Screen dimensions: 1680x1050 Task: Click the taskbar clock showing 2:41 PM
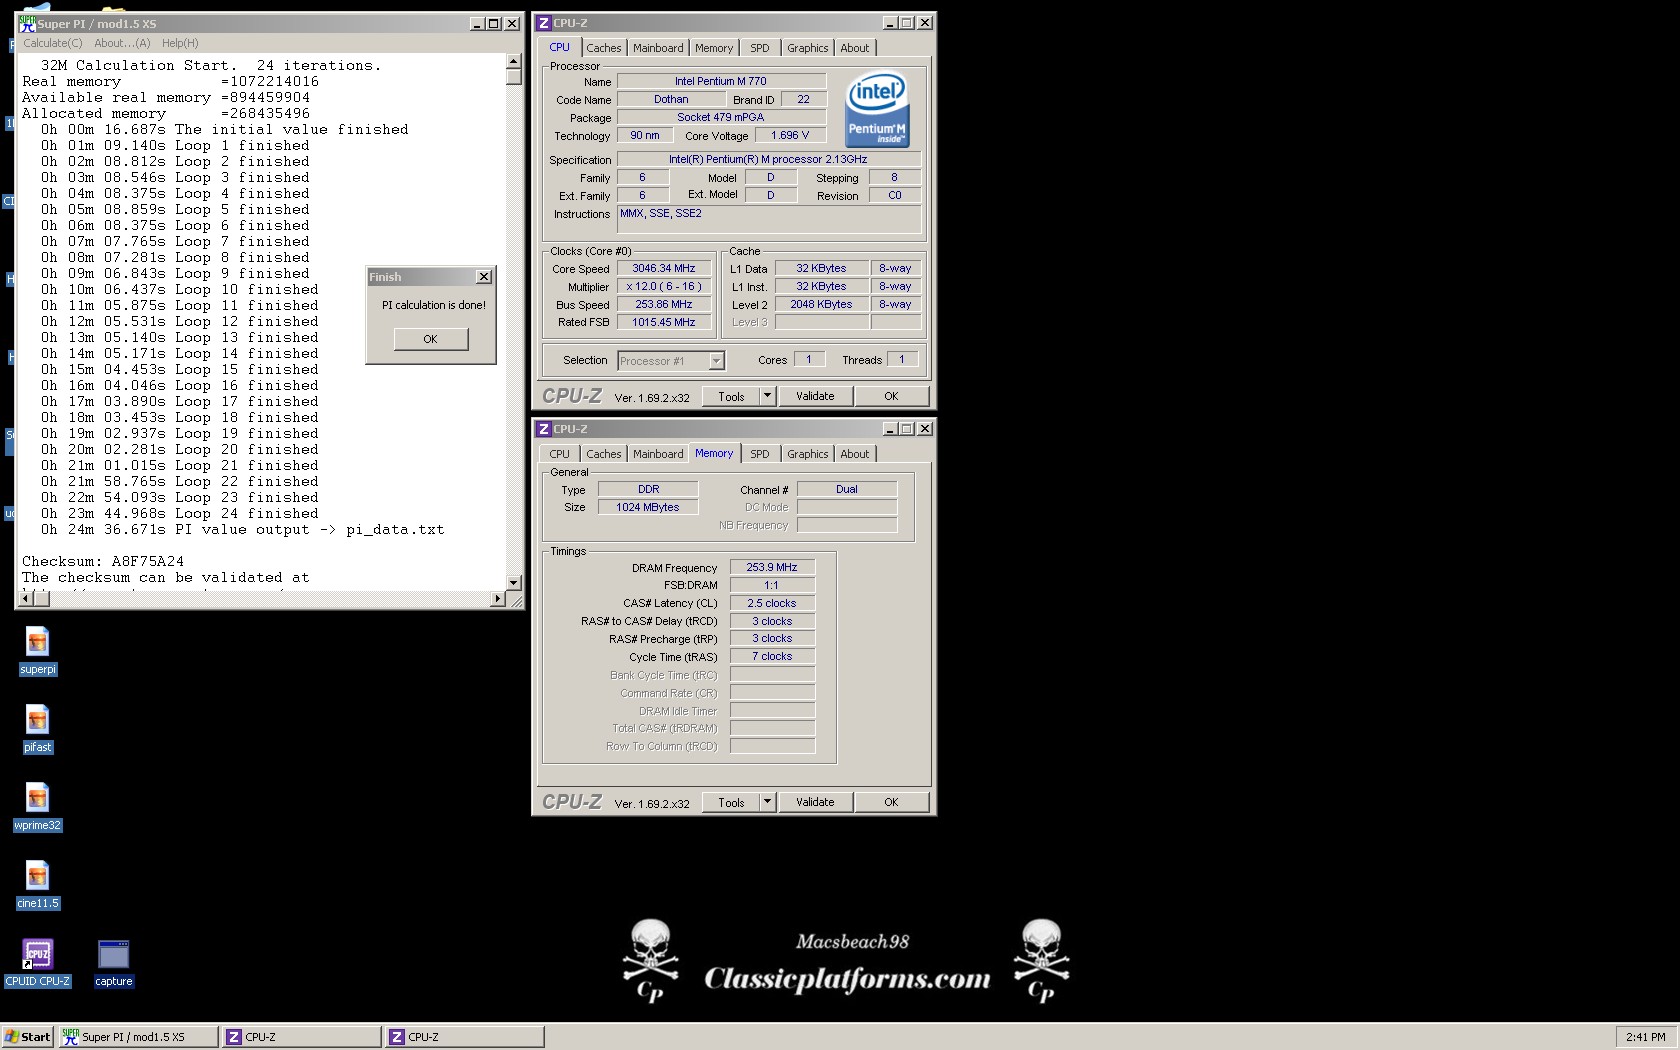(1645, 1037)
